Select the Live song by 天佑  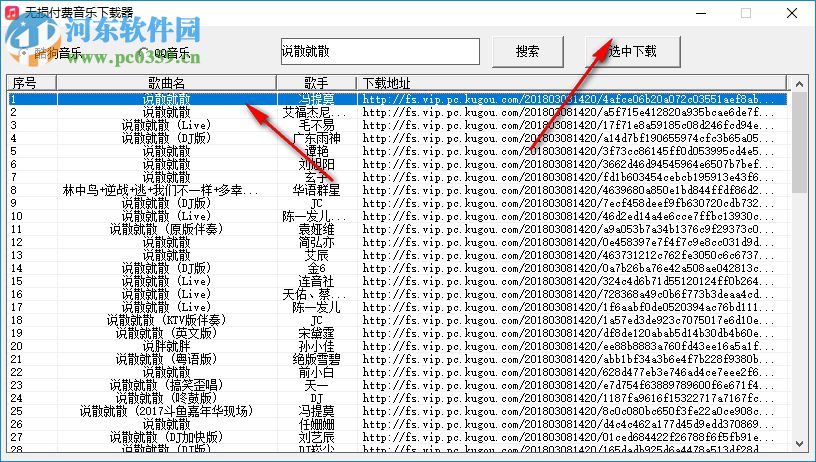(x=397, y=294)
